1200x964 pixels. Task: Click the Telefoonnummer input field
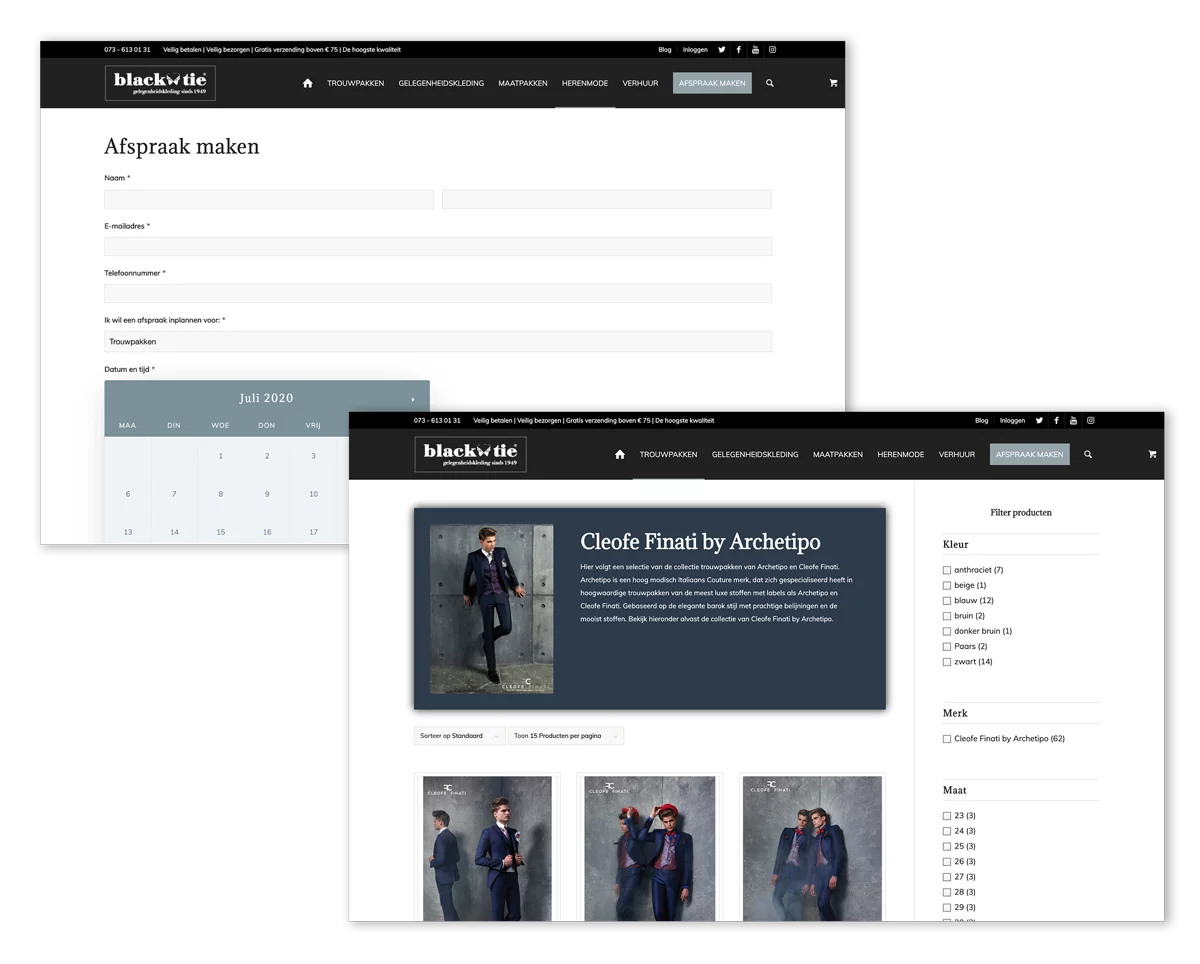click(438, 293)
